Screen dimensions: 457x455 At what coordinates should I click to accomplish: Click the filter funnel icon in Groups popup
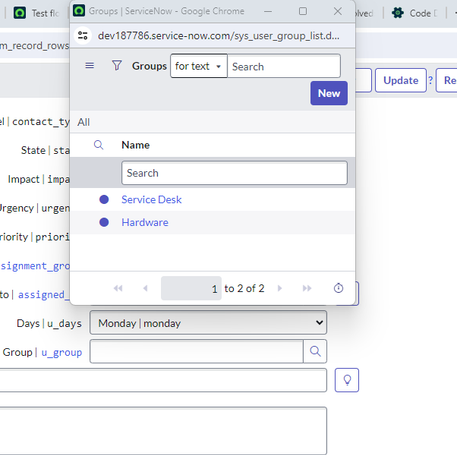click(x=117, y=65)
